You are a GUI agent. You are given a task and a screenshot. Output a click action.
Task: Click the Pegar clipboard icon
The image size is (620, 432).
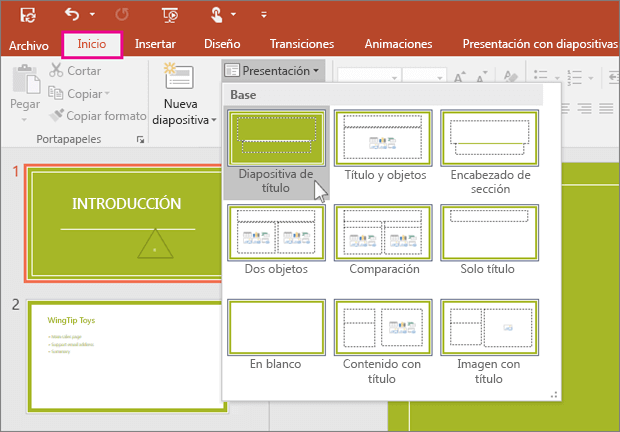click(x=26, y=79)
